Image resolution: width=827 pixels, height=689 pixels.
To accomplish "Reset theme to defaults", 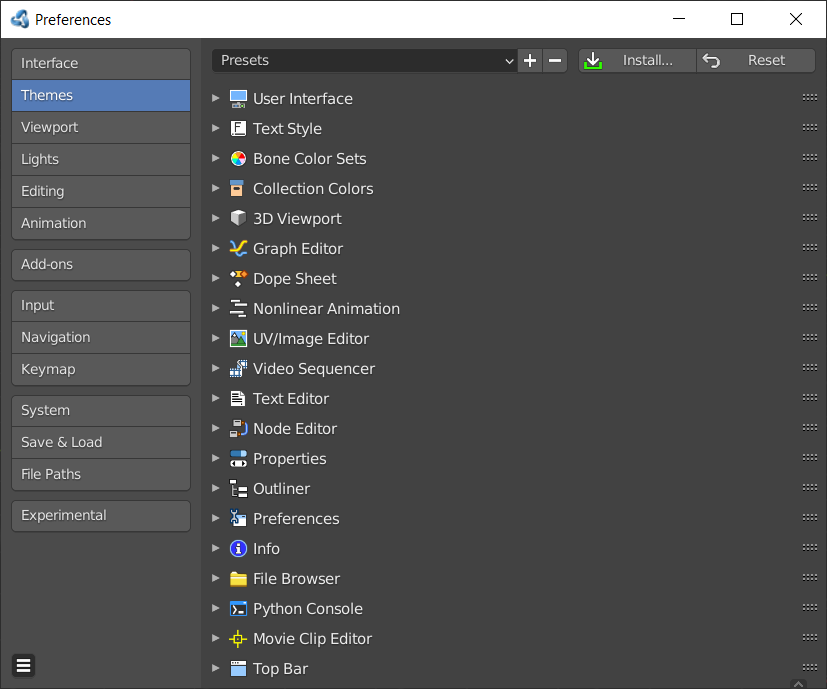I will tap(756, 61).
